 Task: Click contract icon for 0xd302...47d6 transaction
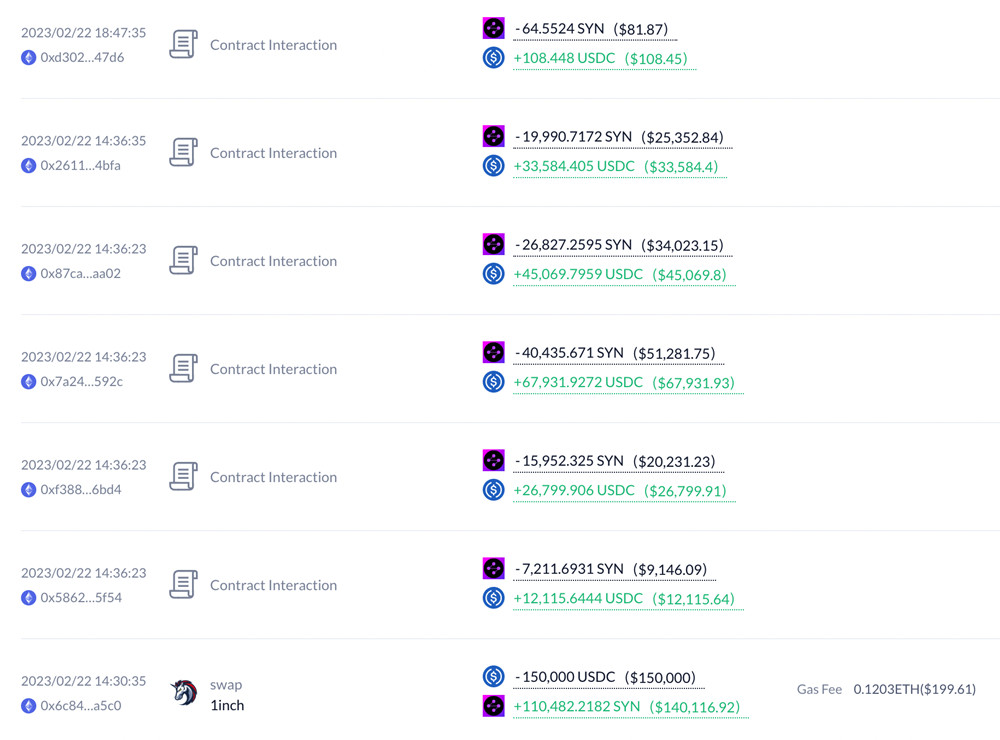183,44
